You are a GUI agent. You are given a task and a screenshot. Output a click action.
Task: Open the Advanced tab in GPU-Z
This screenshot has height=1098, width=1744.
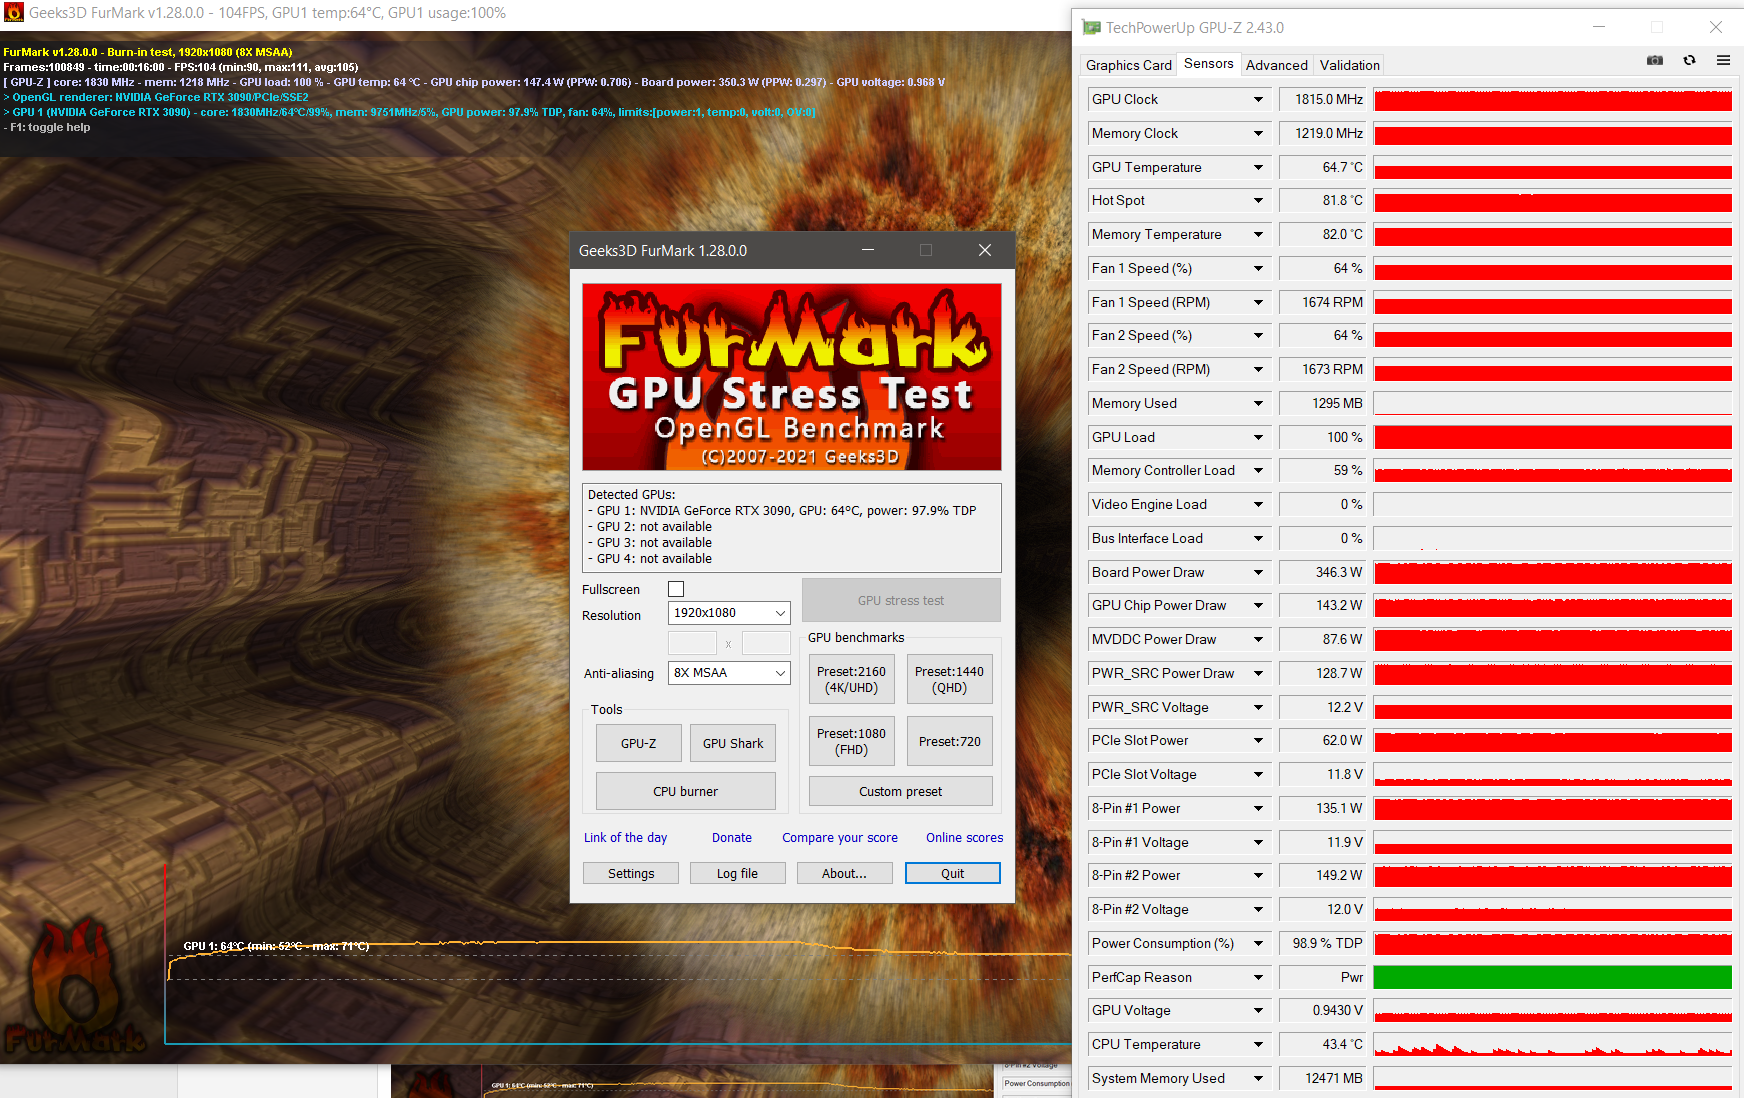click(x=1277, y=64)
